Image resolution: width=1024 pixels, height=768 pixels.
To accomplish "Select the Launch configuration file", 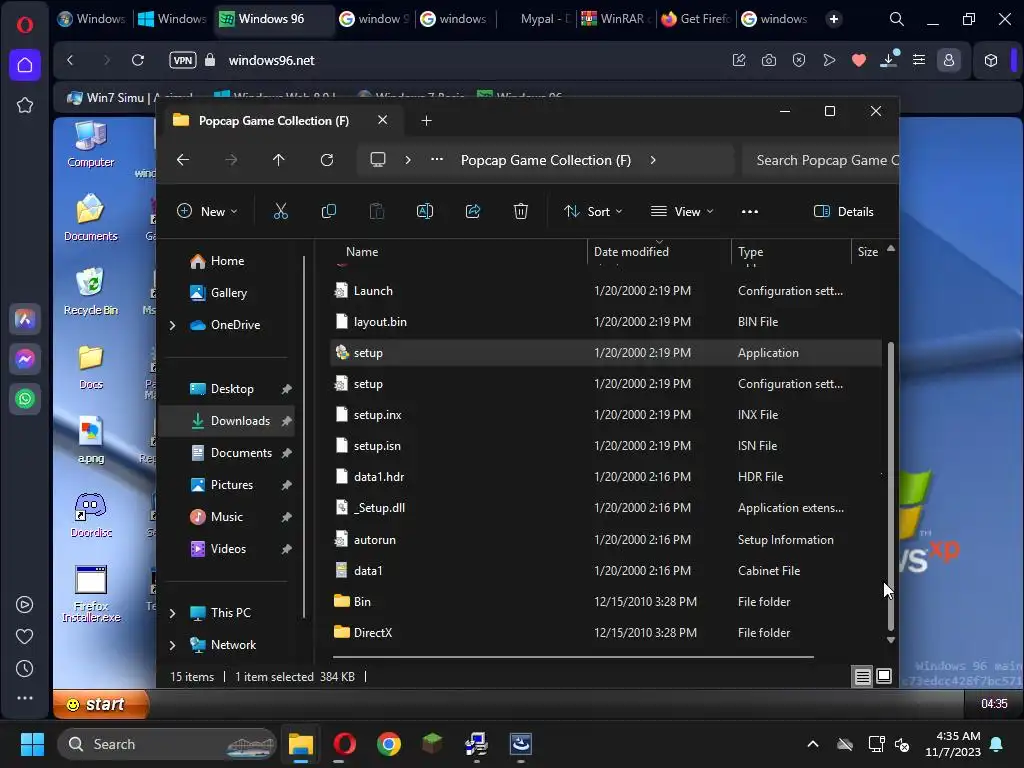I will click(606, 291).
